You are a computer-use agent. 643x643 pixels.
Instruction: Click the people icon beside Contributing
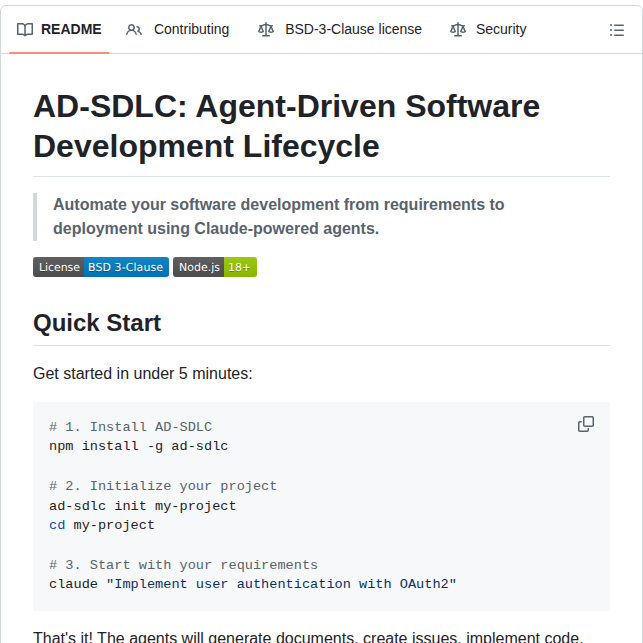(134, 30)
